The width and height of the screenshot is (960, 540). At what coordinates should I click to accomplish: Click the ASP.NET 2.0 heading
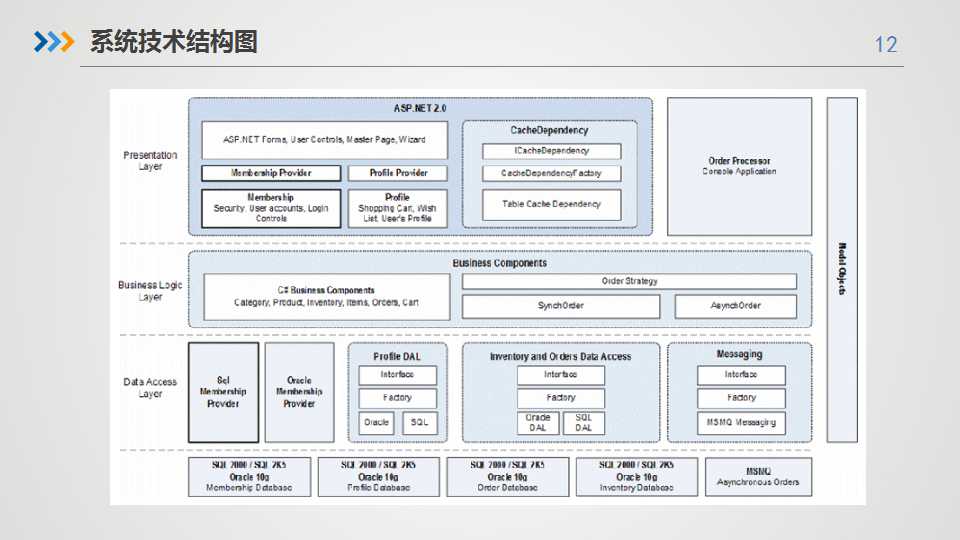click(x=420, y=108)
